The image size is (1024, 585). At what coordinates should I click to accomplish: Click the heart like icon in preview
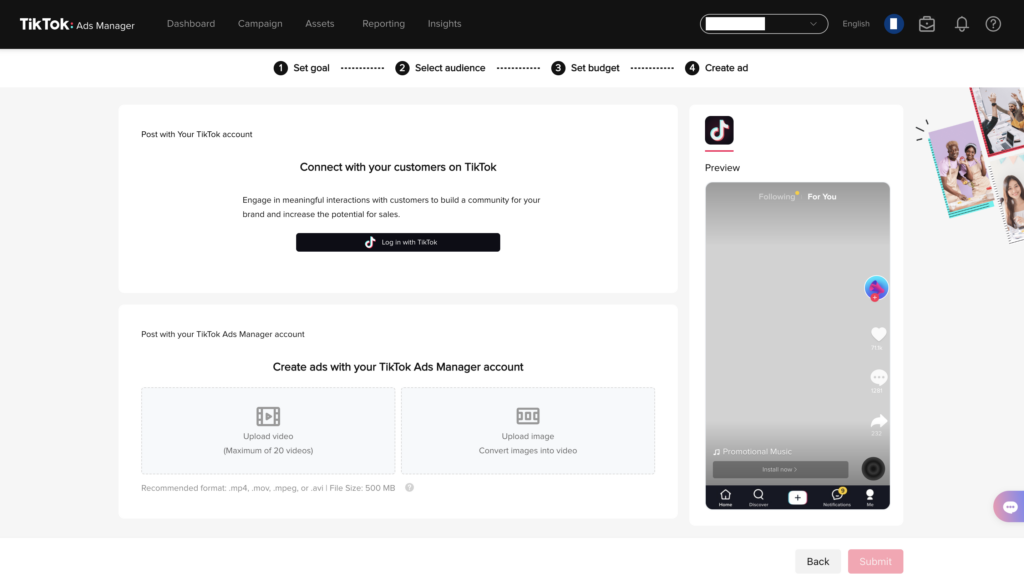[878, 334]
